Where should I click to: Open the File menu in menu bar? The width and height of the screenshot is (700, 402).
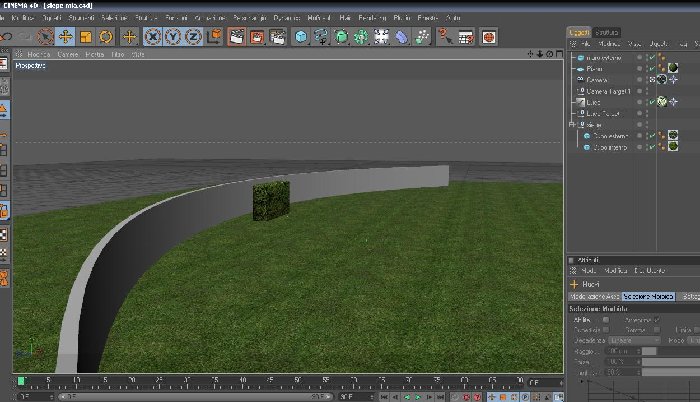(x=3, y=18)
